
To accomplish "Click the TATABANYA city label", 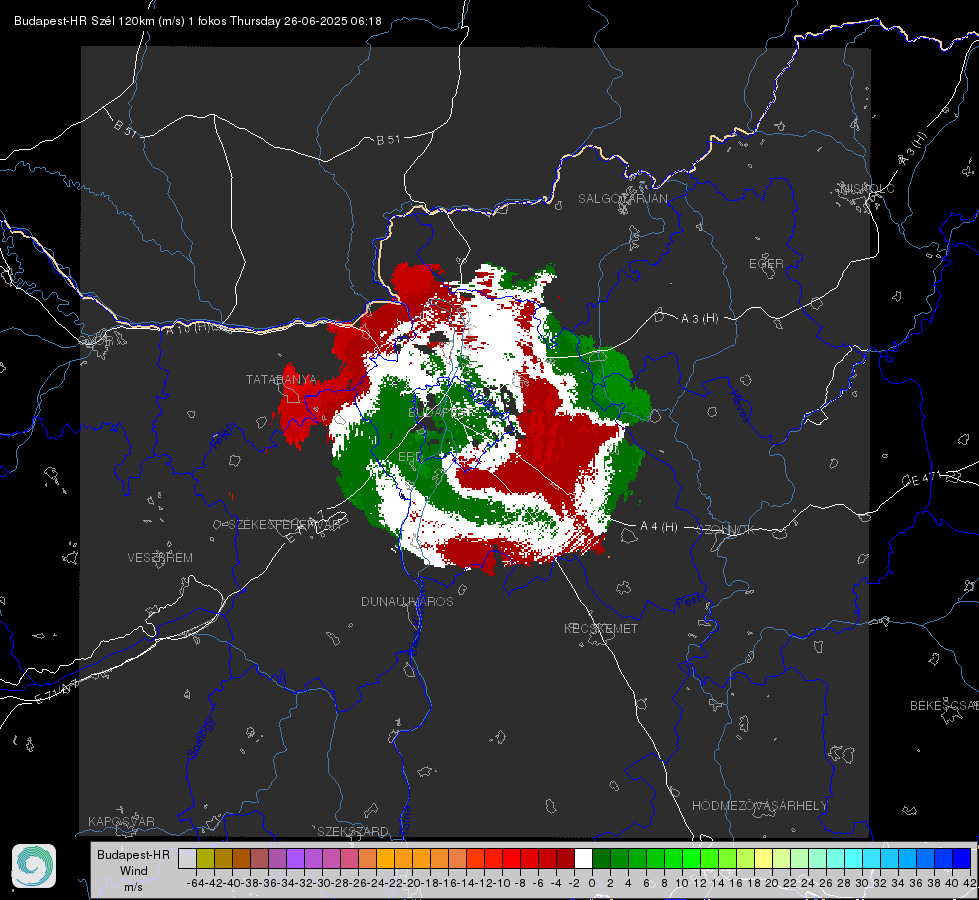I will 281,380.
